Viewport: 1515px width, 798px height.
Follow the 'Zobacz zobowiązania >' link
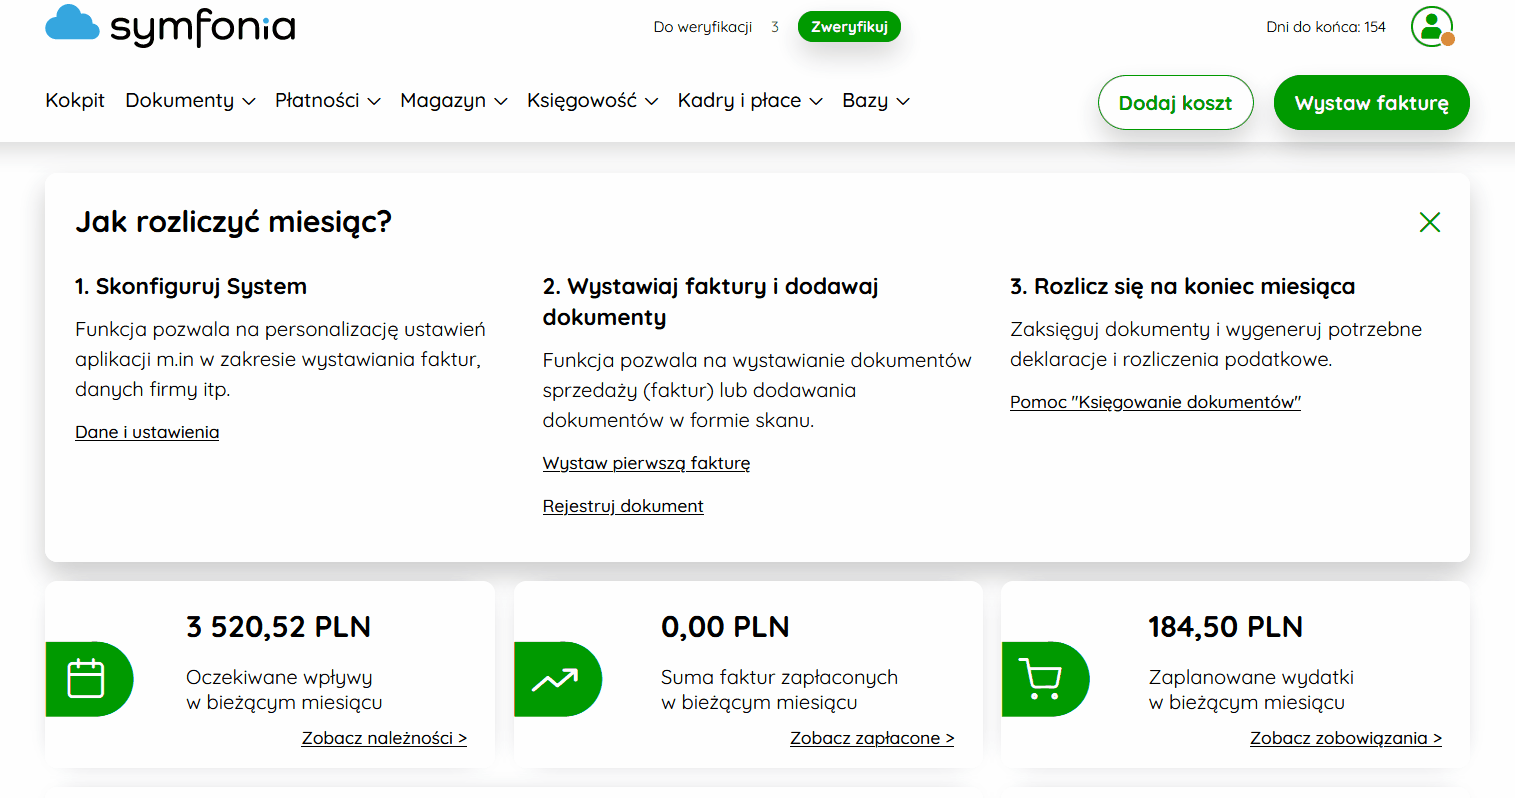pos(1346,738)
